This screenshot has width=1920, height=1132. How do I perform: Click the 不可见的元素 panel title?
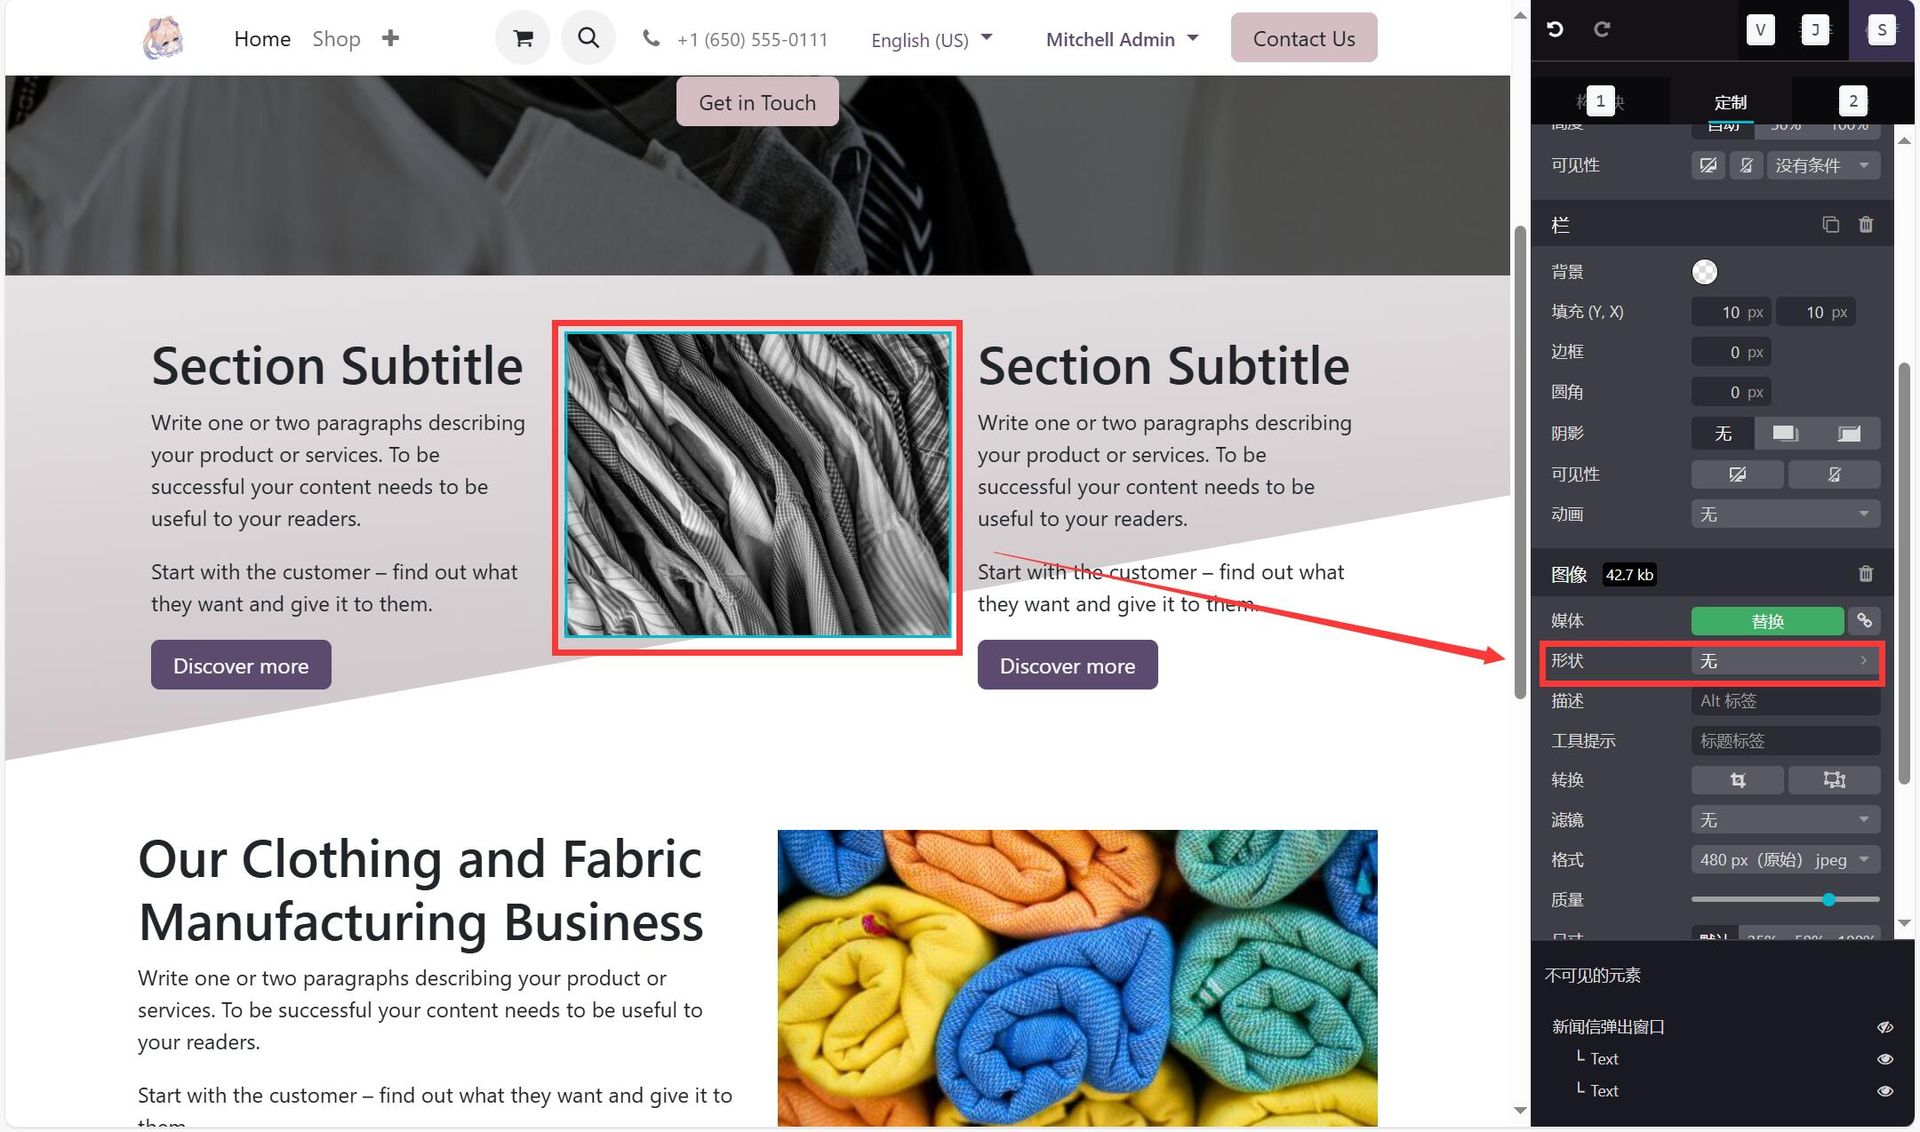coord(1592,975)
